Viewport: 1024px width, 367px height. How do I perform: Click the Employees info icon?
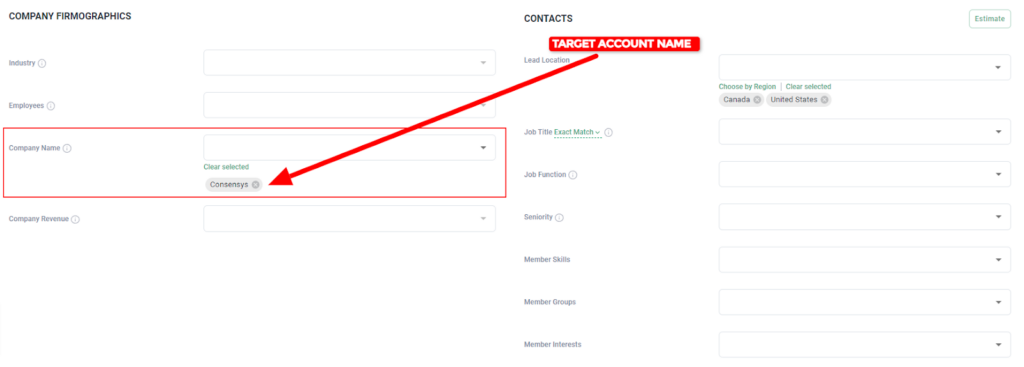51,106
